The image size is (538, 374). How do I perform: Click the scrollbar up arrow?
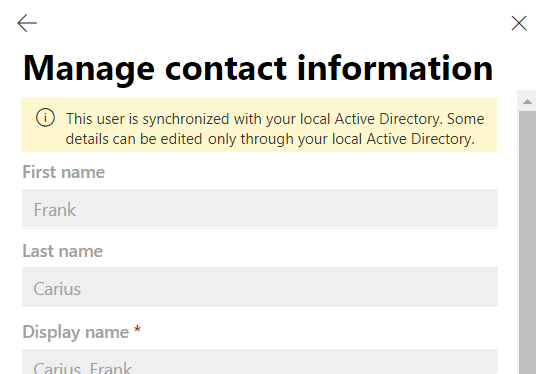[x=527, y=102]
